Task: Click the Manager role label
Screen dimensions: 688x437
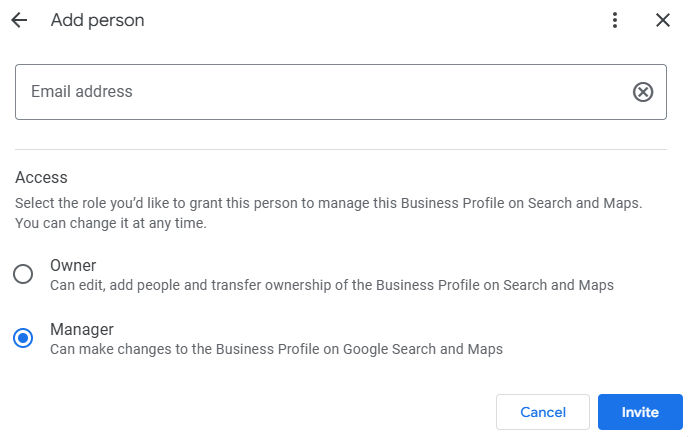Action: pos(82,330)
